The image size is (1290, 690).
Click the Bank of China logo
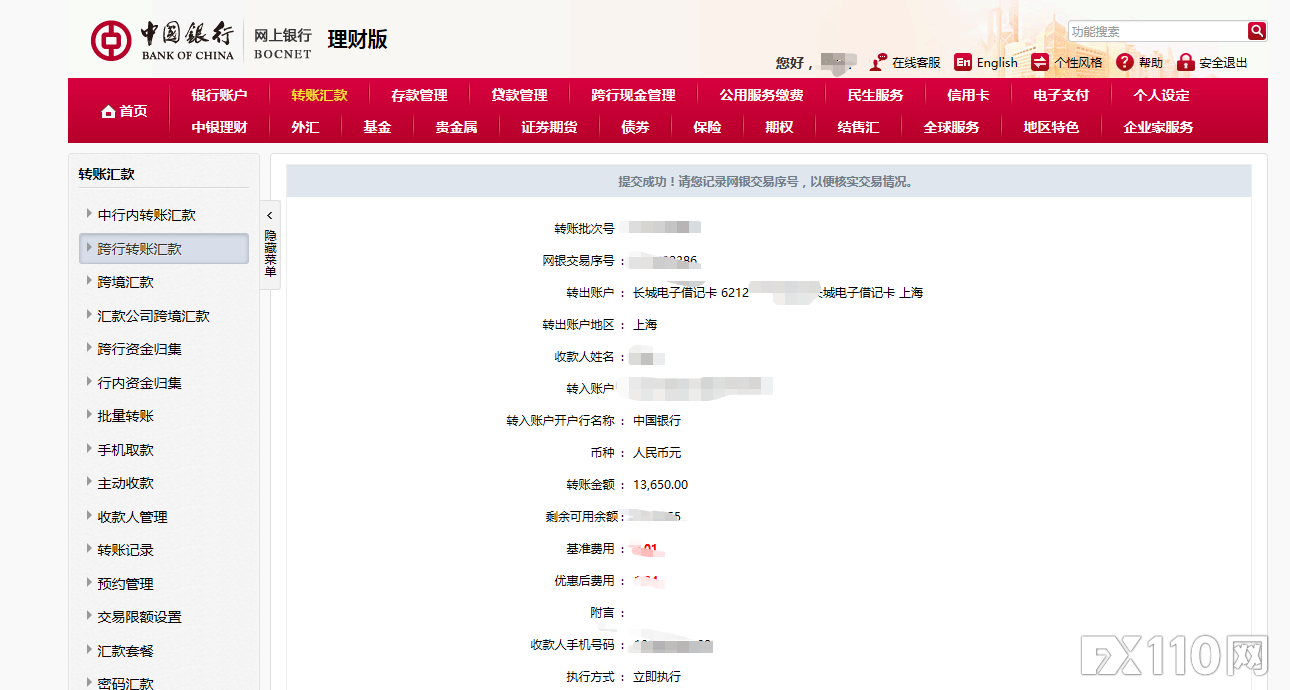111,40
